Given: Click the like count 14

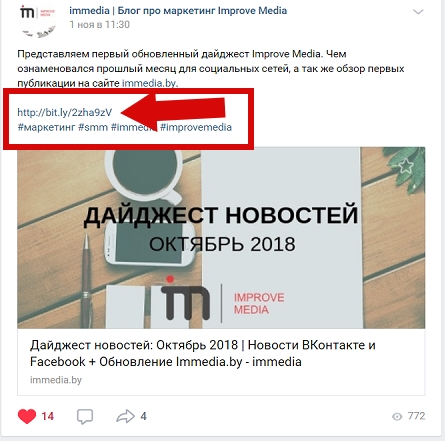Looking at the screenshot, I should [48, 416].
